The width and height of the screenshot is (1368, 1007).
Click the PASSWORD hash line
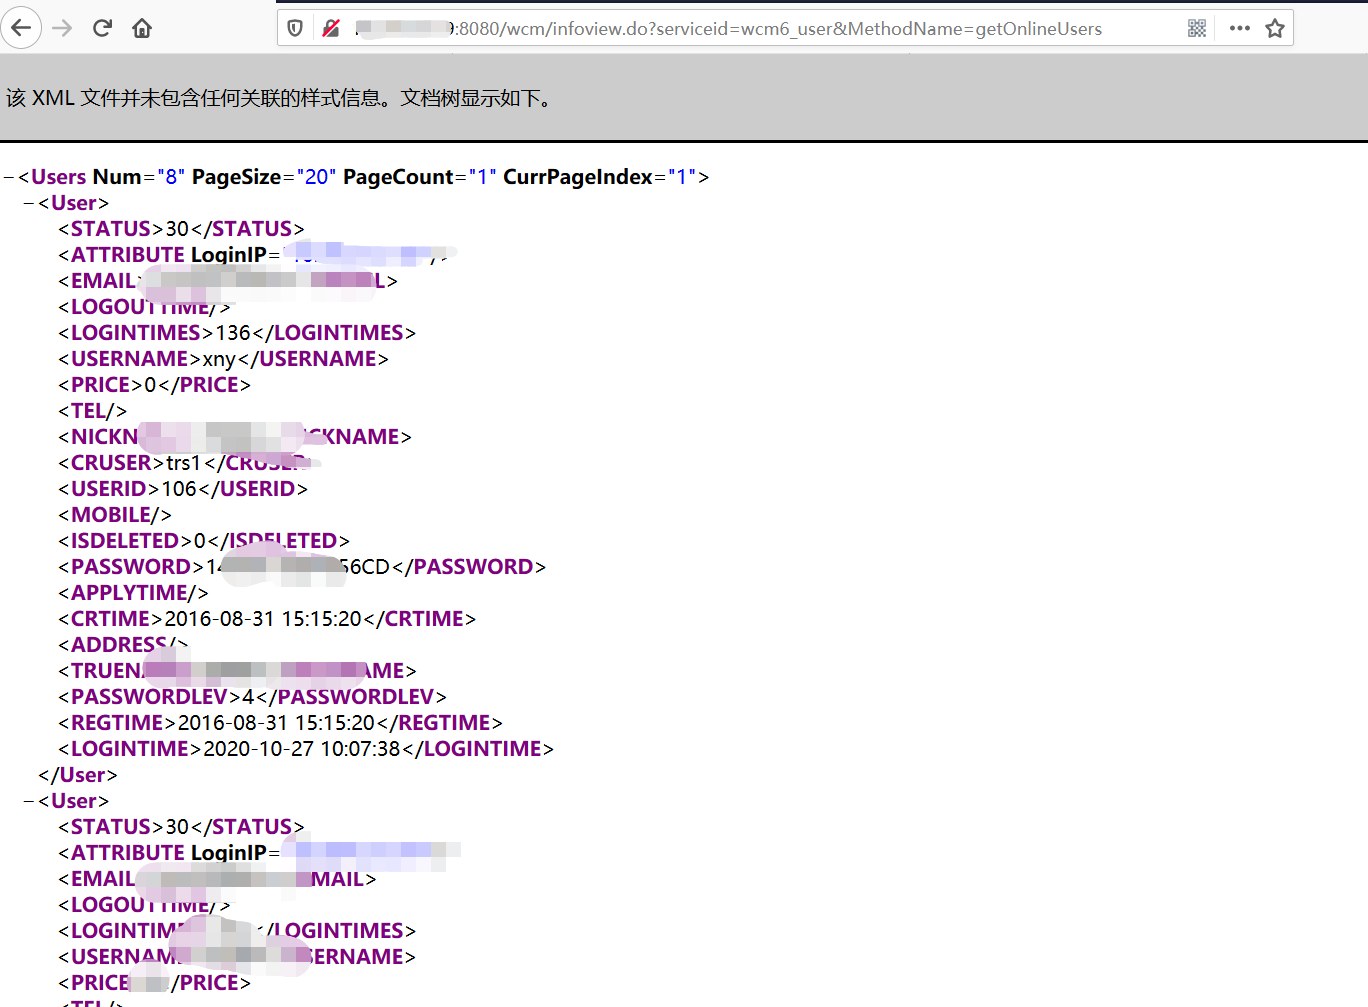click(x=302, y=567)
